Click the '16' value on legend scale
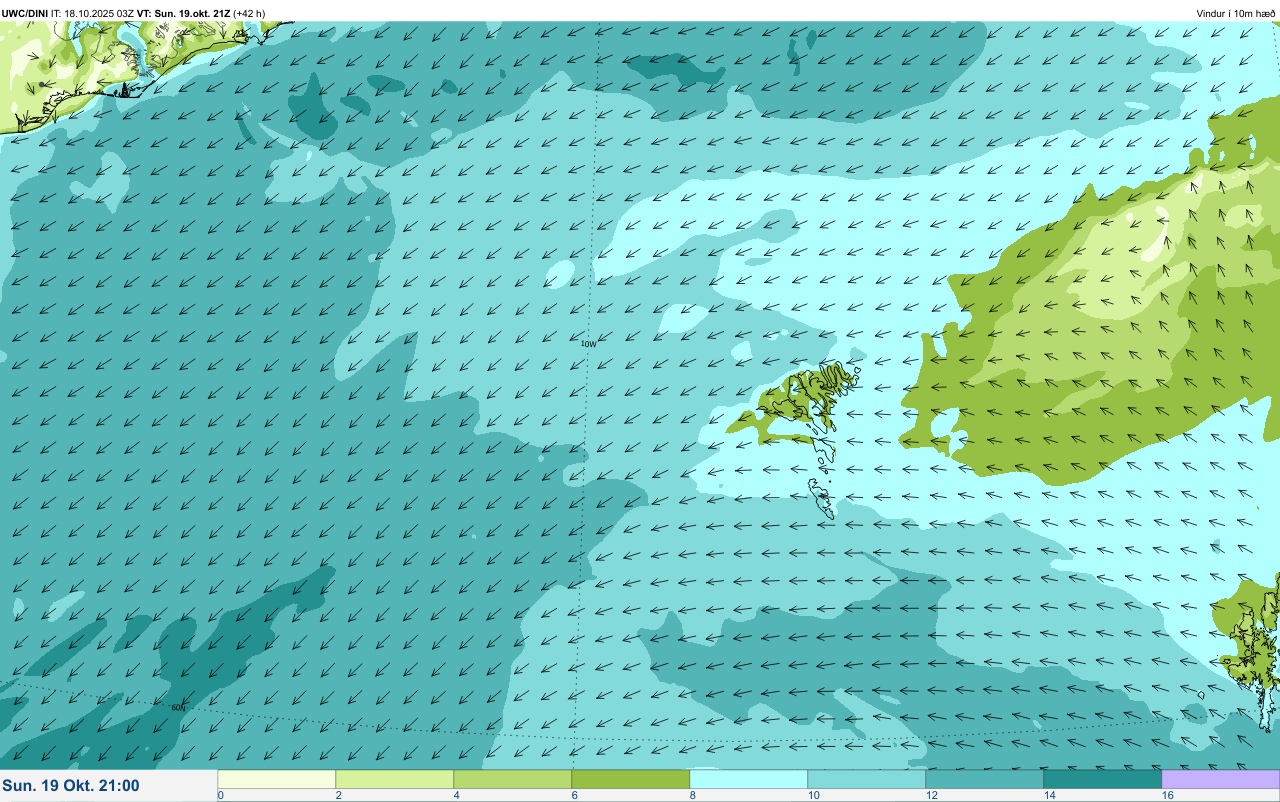The height and width of the screenshot is (802, 1280). 1166,795
